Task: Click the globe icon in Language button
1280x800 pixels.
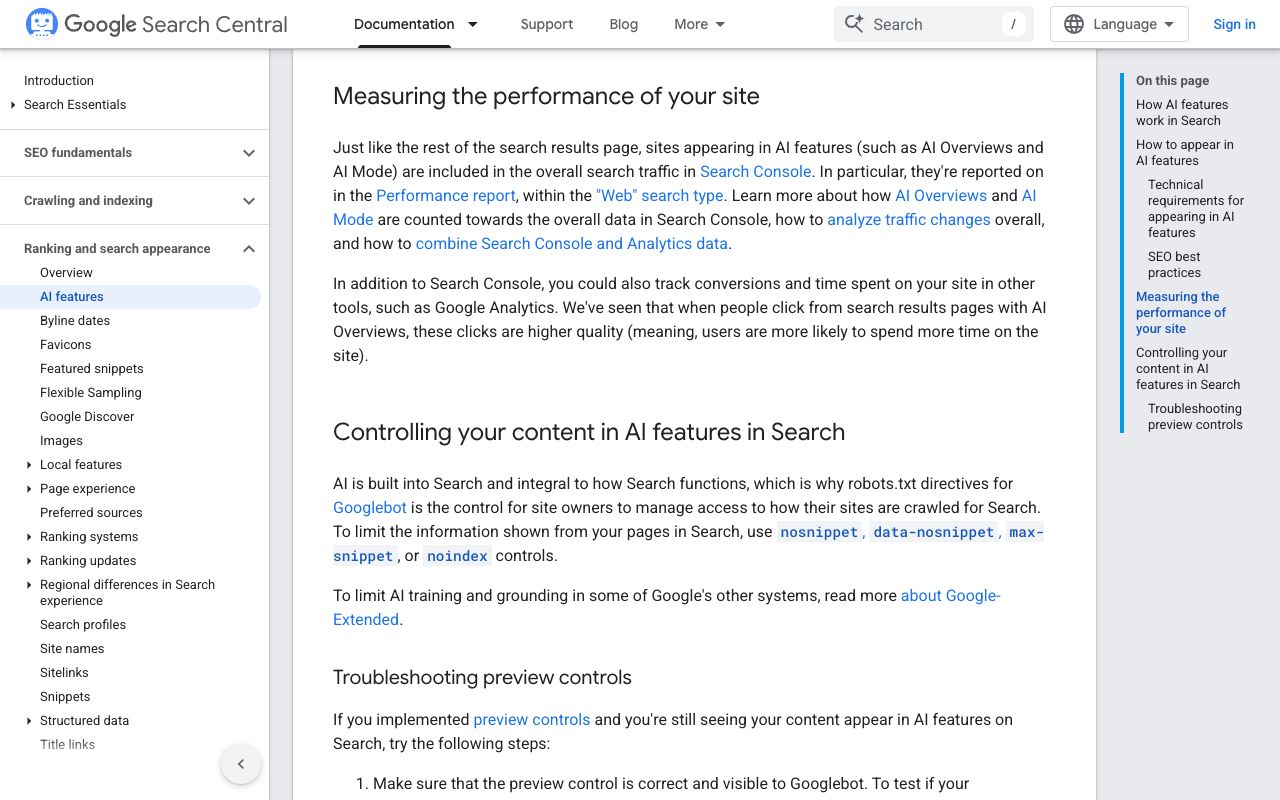Action: click(1074, 24)
